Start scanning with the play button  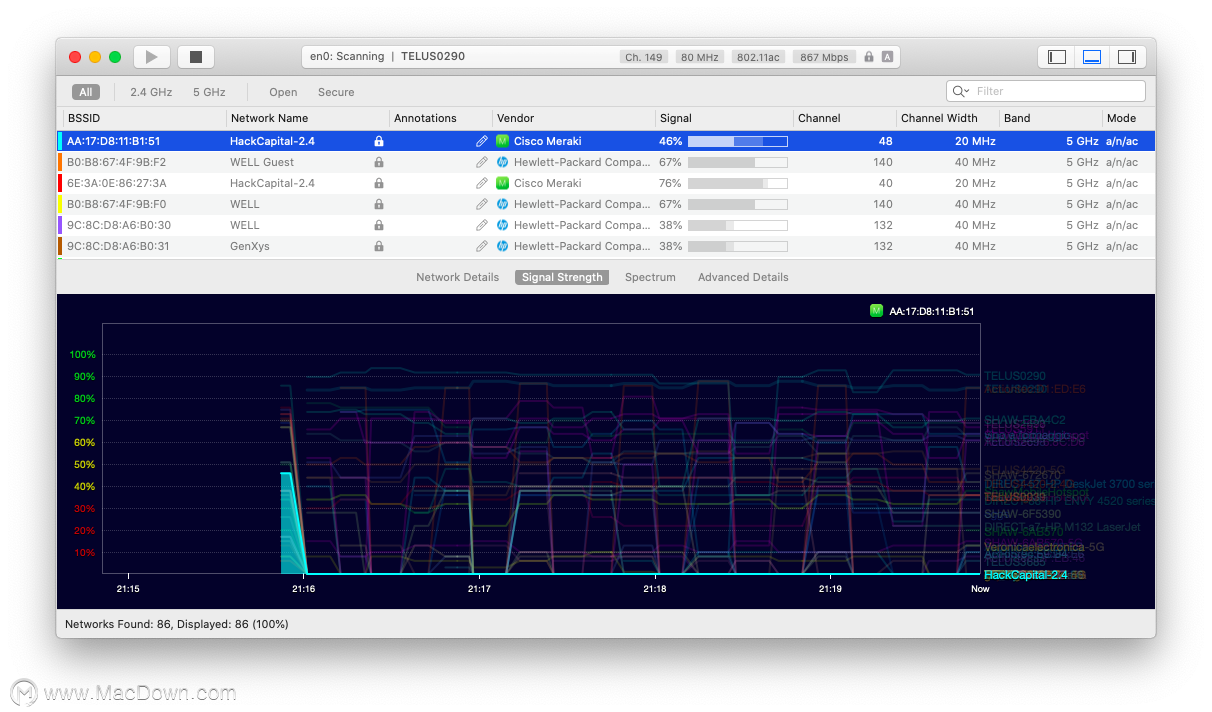pos(153,57)
